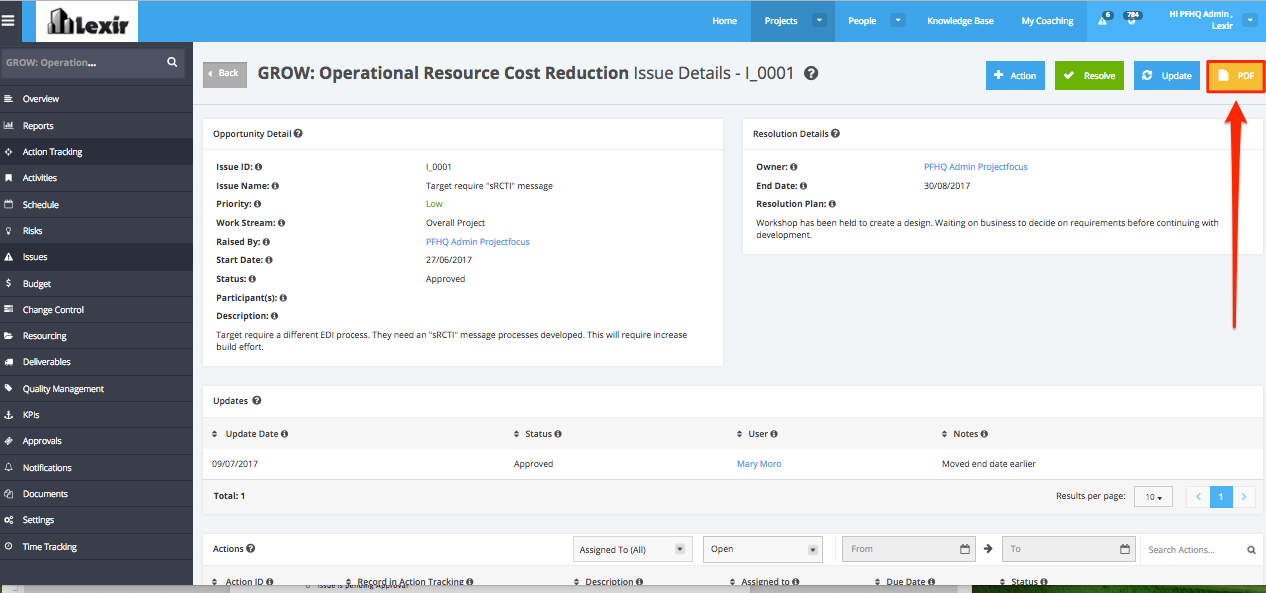
Task: Expand the Projects dropdown arrow
Action: pos(820,20)
